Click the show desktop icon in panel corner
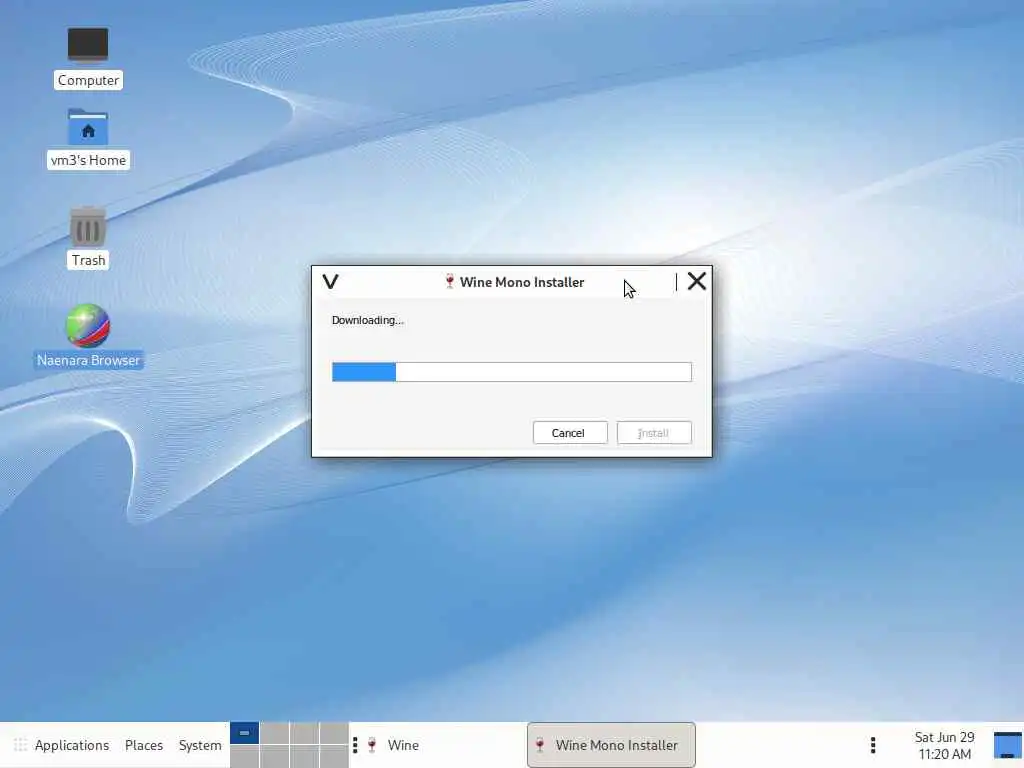 (1008, 745)
